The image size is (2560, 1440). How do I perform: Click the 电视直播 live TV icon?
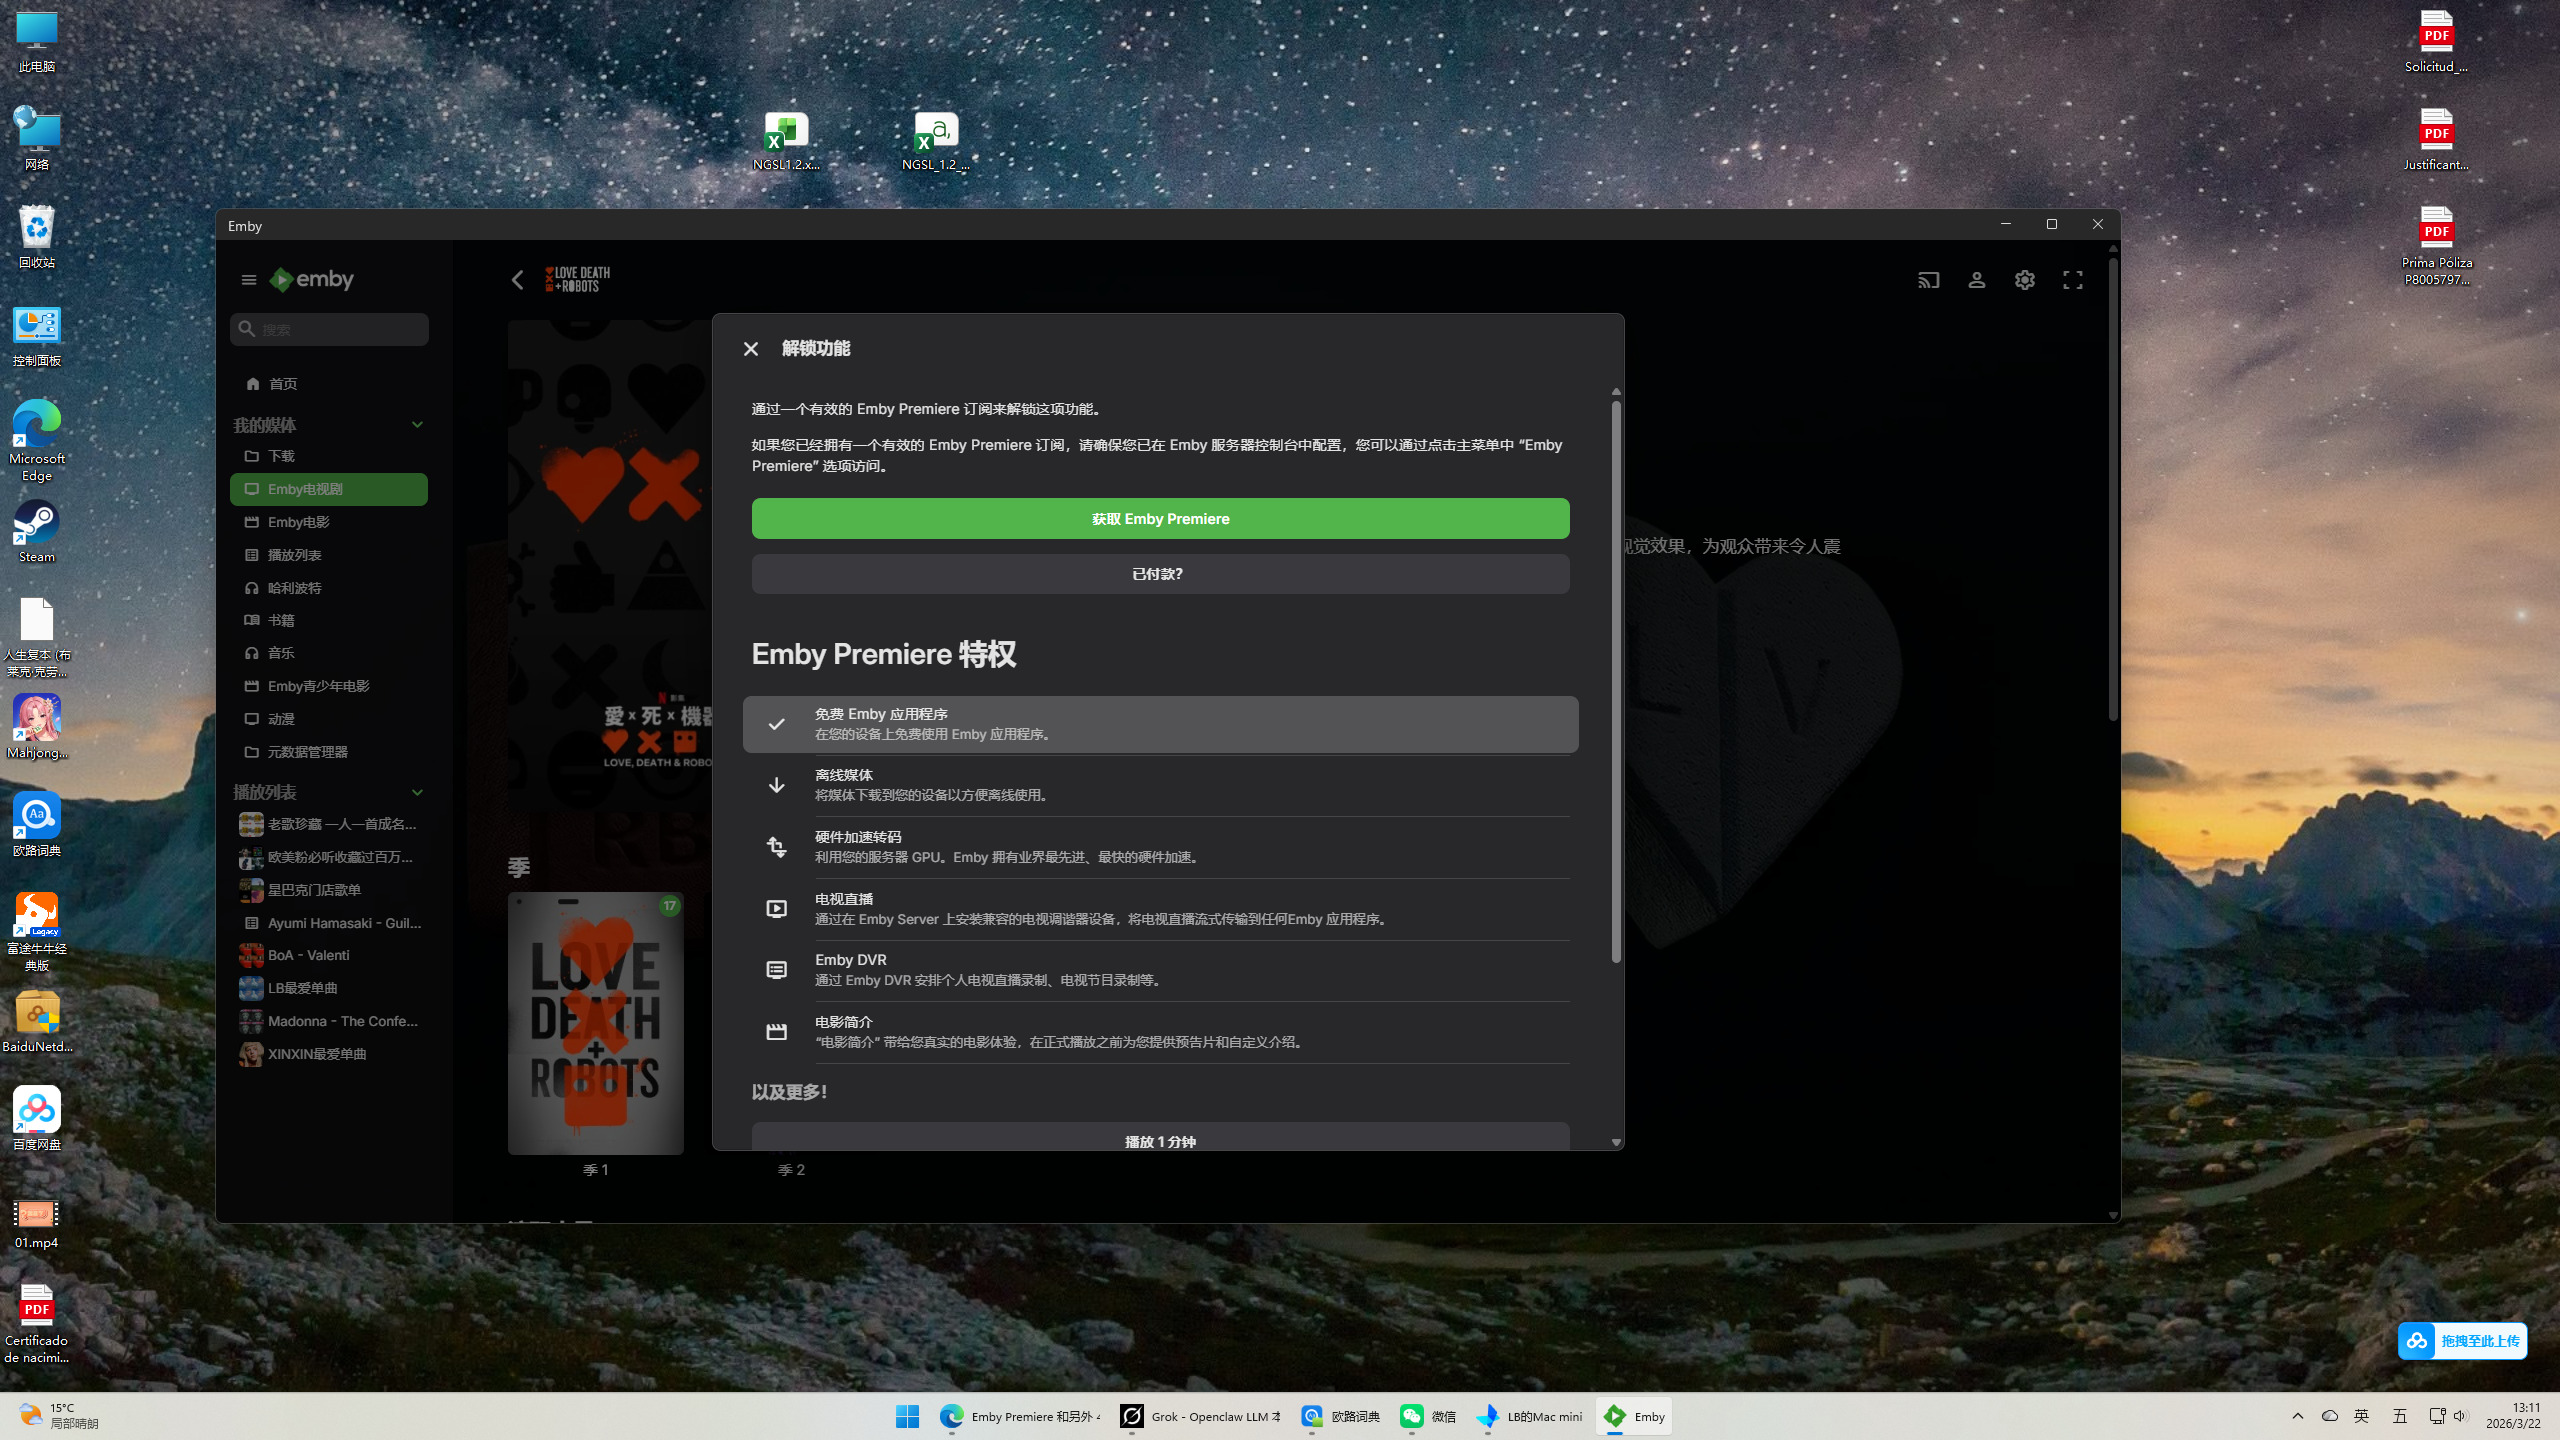(776, 908)
